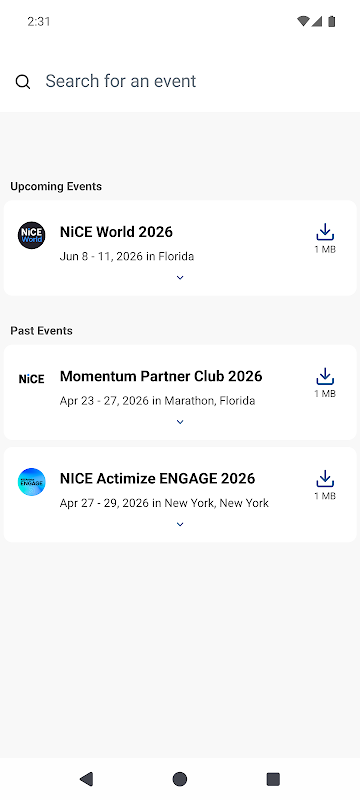Open recent apps with the square button
This screenshot has width=360, height=800.
(273, 779)
